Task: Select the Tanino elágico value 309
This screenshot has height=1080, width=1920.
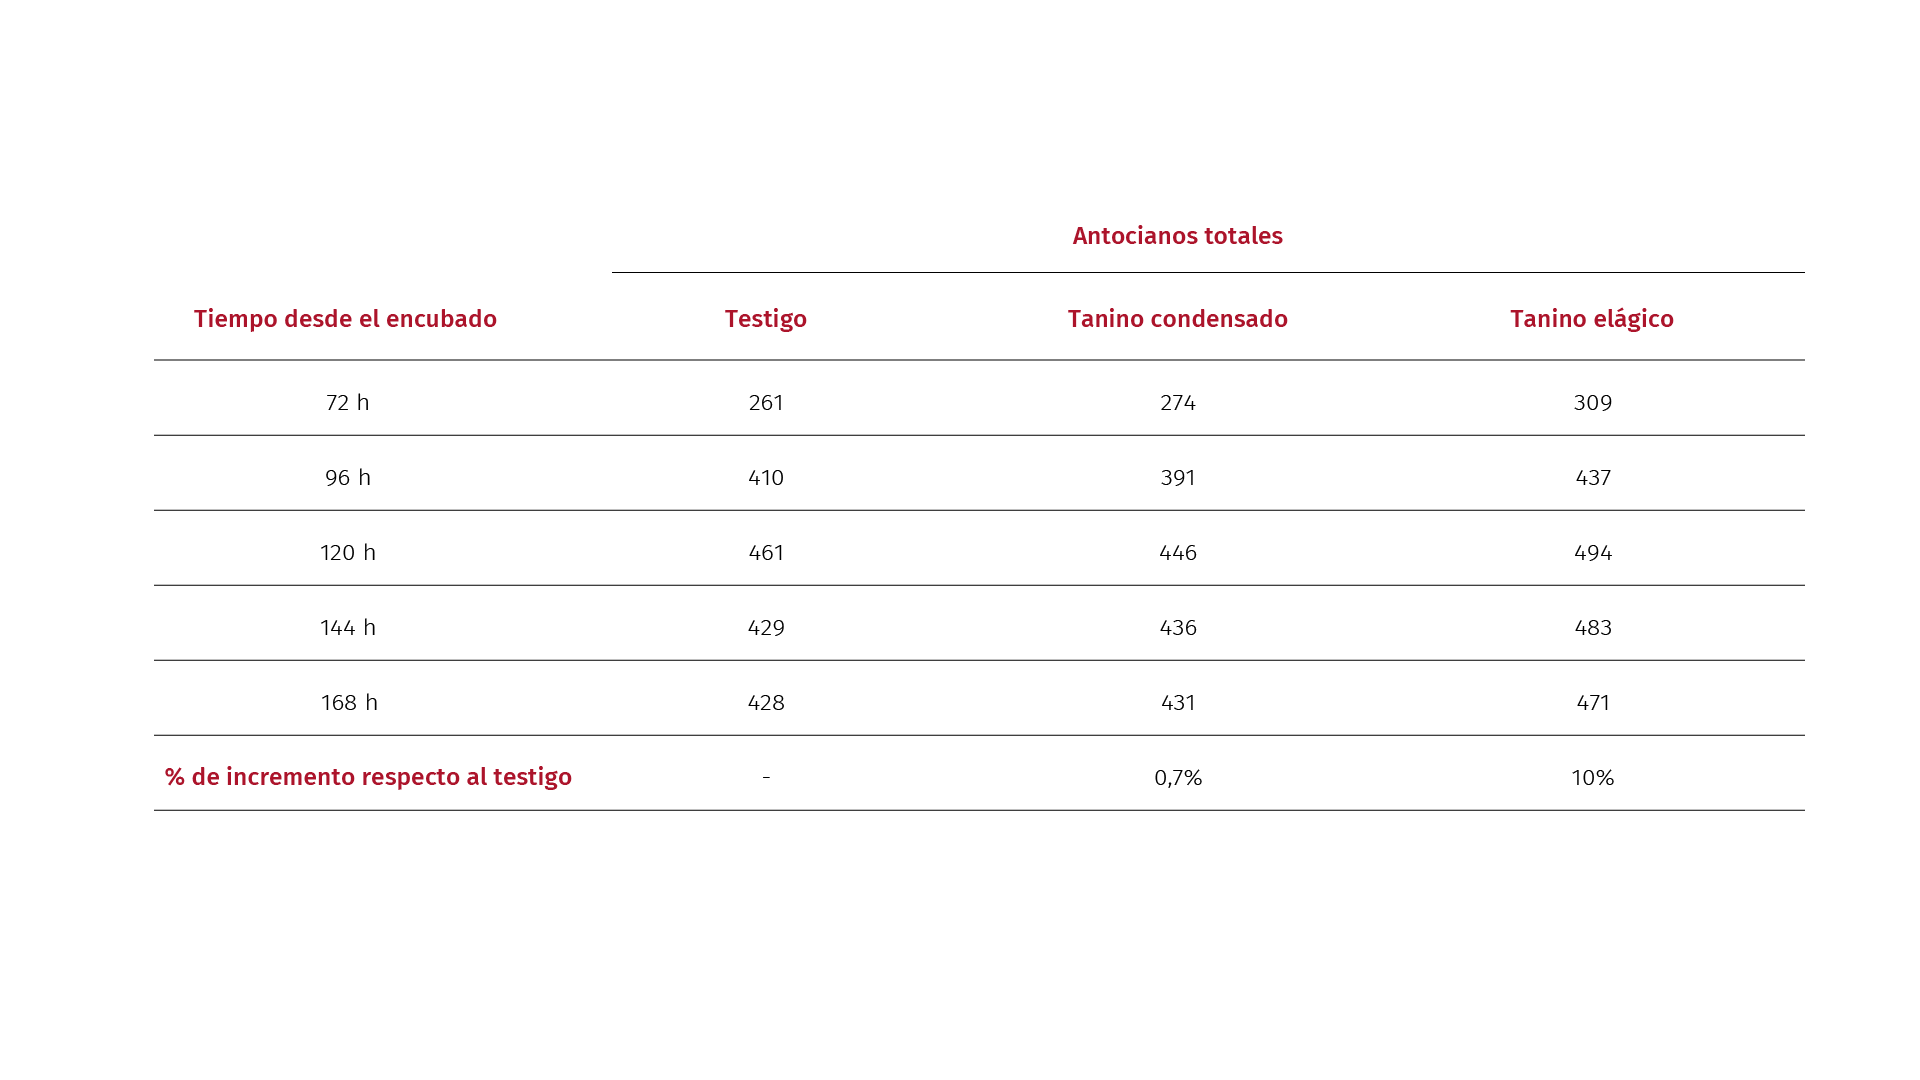Action: 1593,403
